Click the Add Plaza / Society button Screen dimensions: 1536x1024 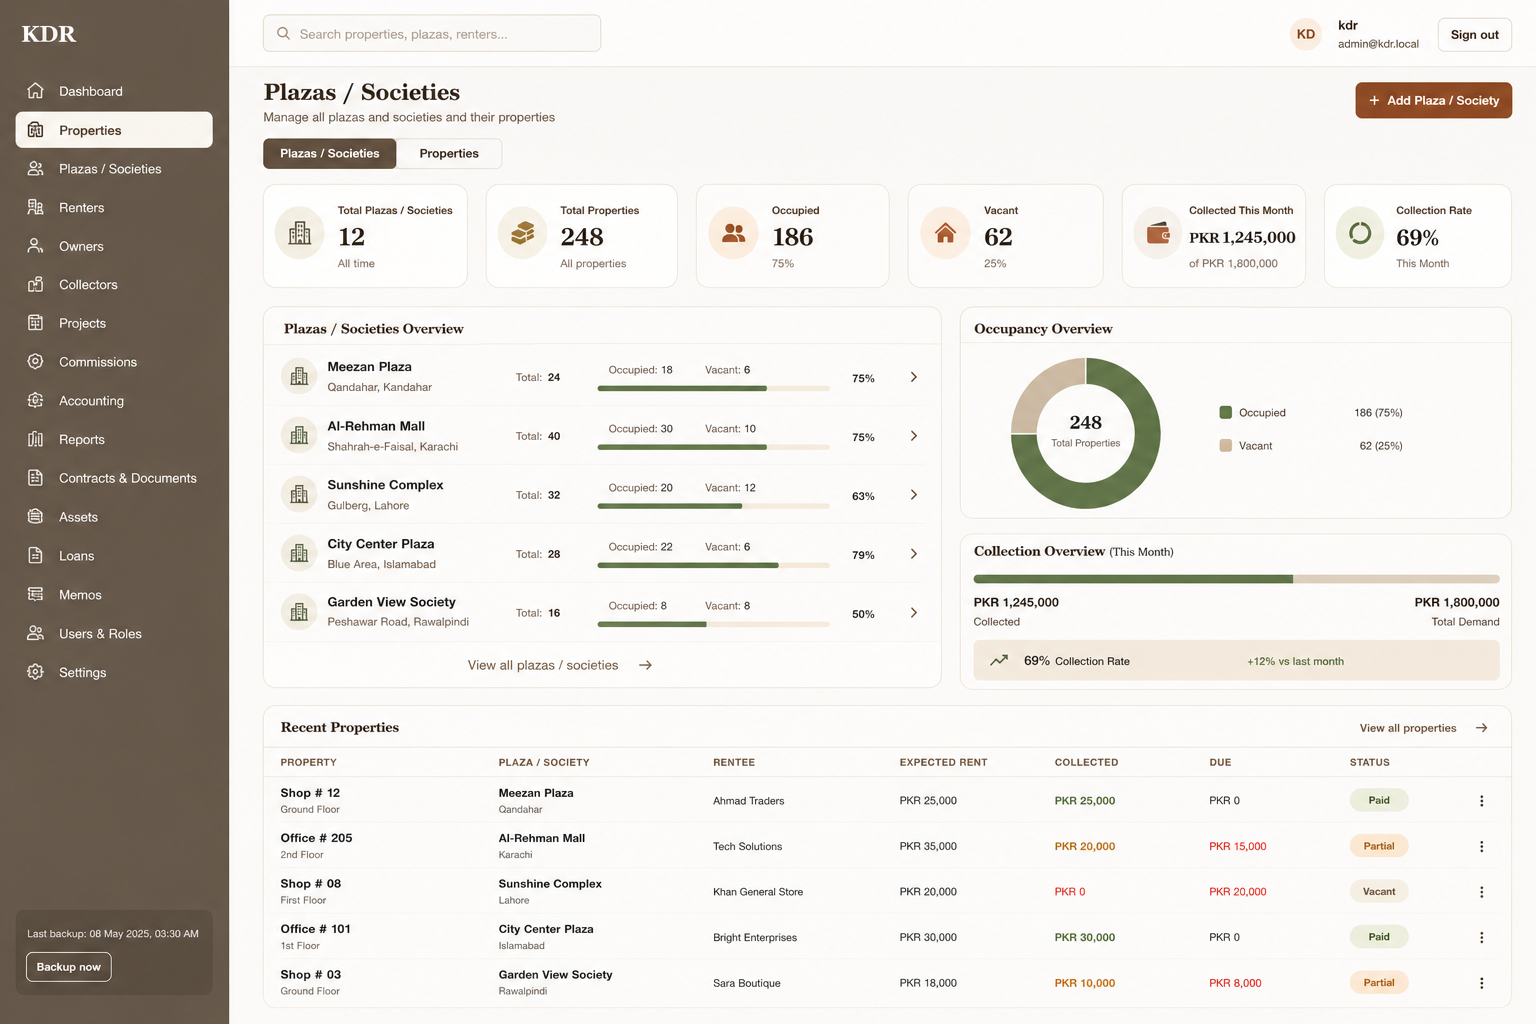coord(1434,100)
